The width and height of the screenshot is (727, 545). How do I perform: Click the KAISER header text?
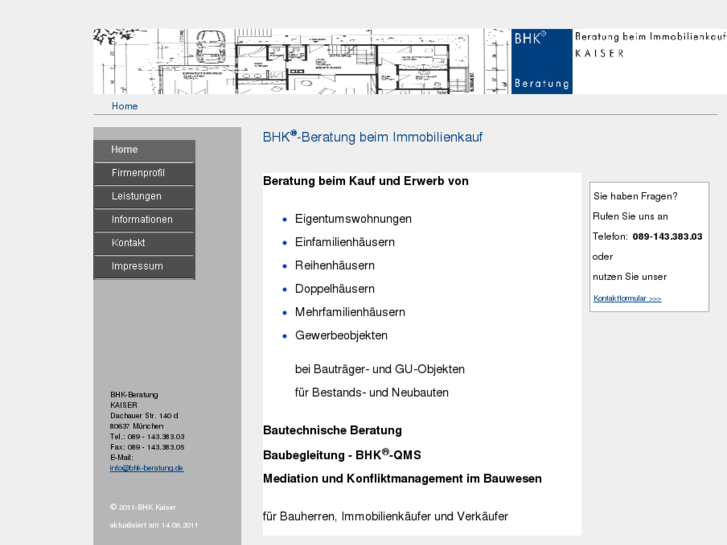tap(599, 53)
